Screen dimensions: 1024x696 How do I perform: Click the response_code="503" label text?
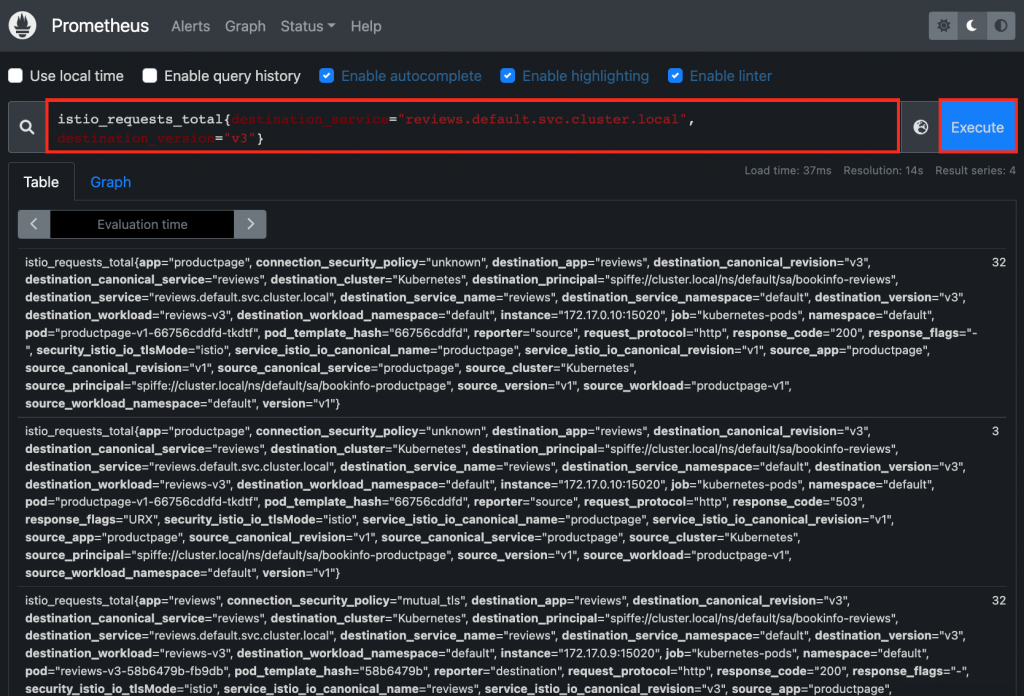coord(797,502)
